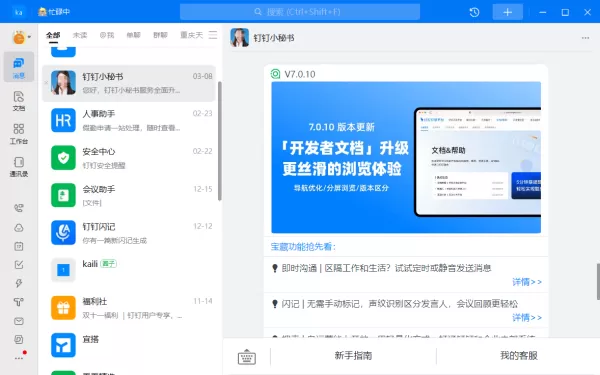Click the green shield icon of 安全中心

[x=63, y=158]
